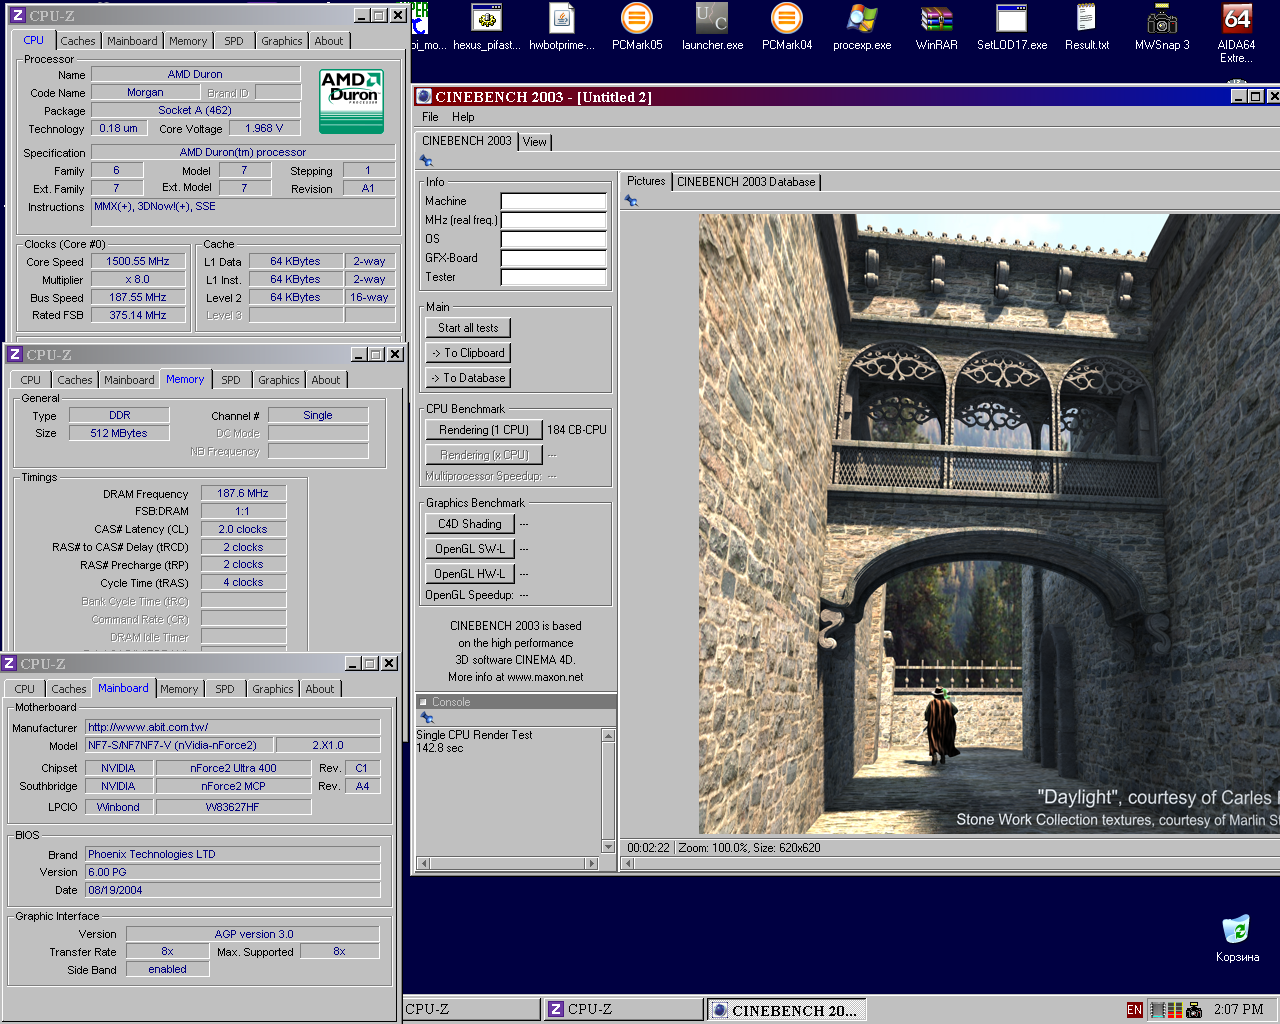Screen dimensions: 1280x1024
Task: Switch to View tab in CINEBENCH
Action: (x=535, y=142)
